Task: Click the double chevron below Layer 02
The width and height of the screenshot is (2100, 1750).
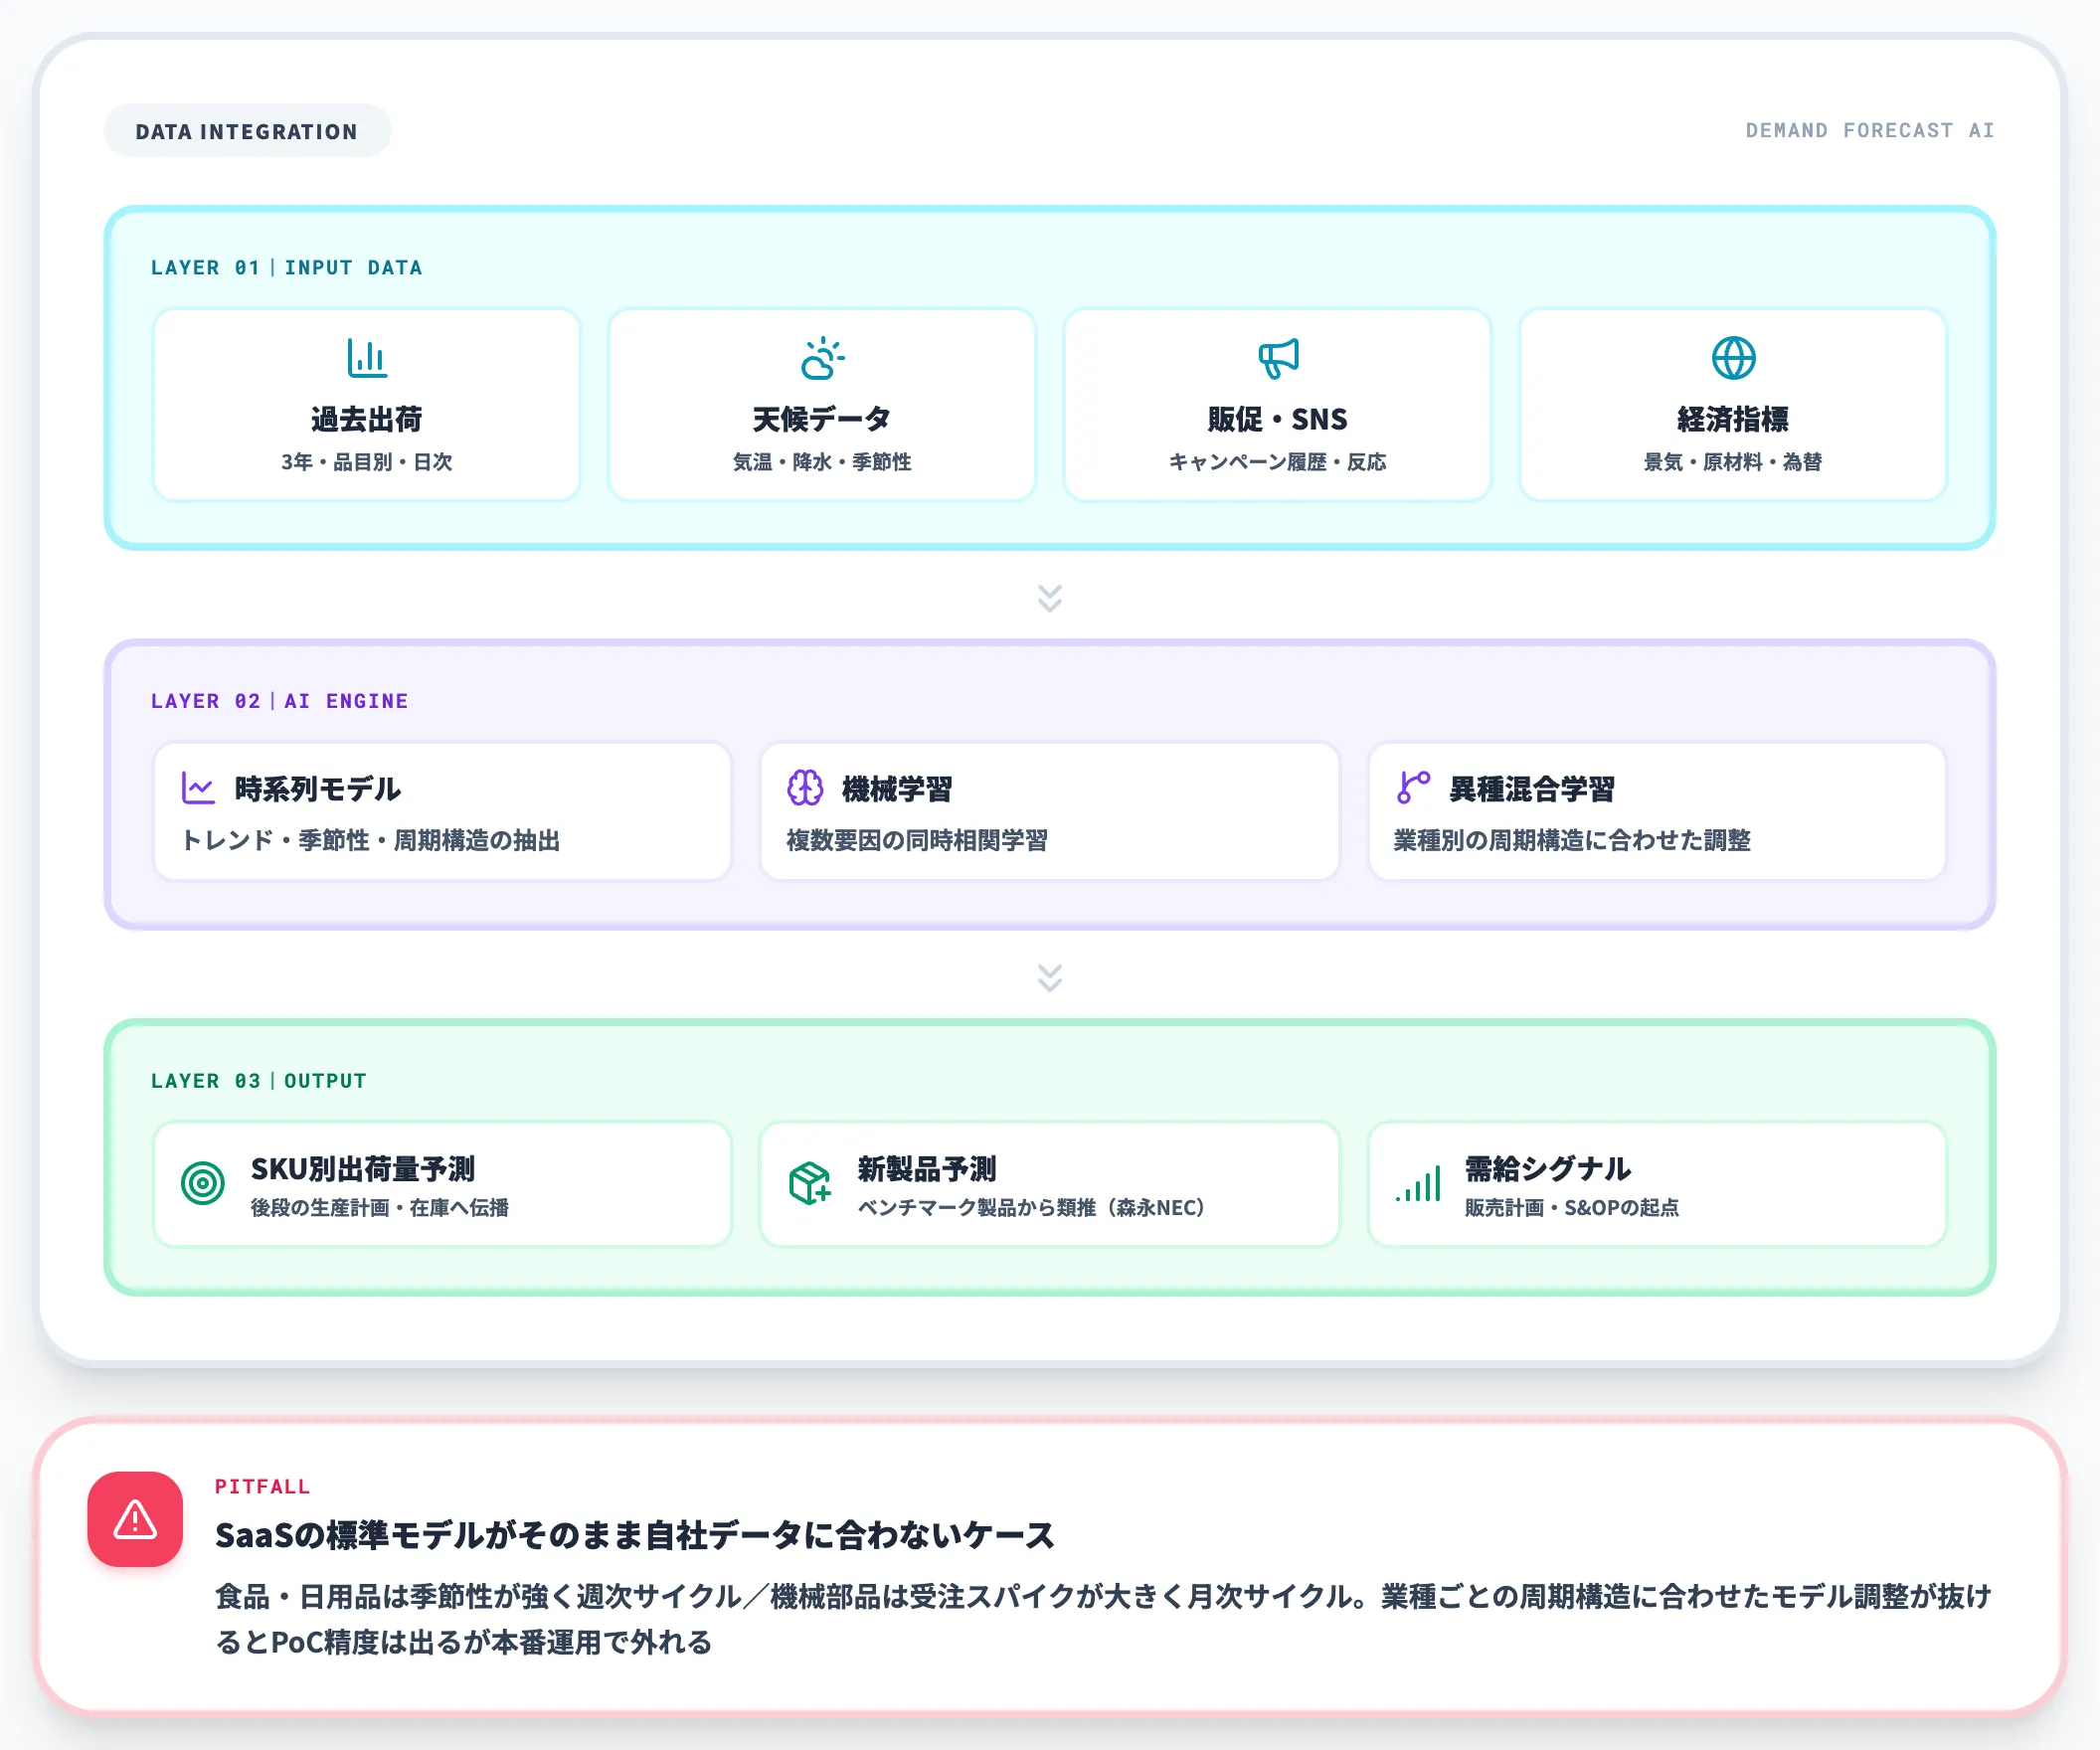Action: (1050, 978)
